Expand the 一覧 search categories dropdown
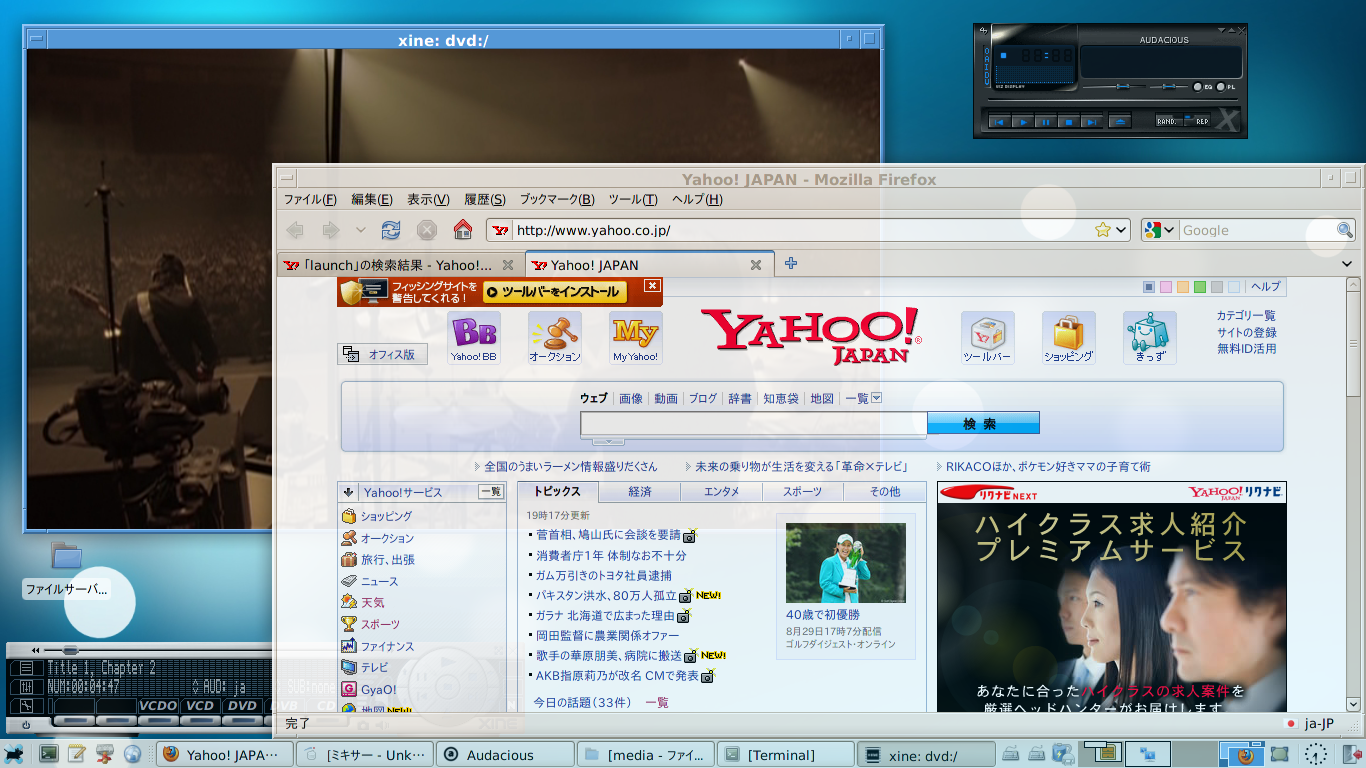The width and height of the screenshot is (1366, 768). click(876, 398)
